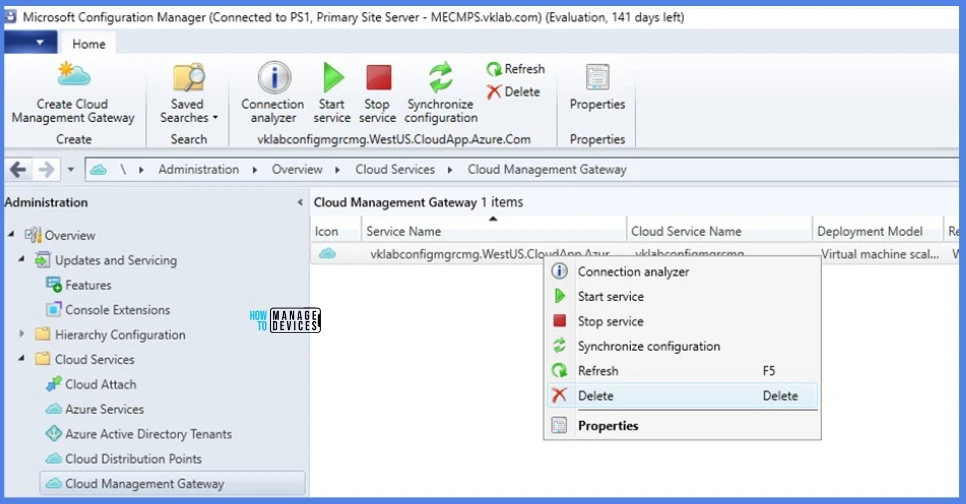The width and height of the screenshot is (966, 504).
Task: Launch Connection analyzer from the ribbon
Action: point(273,92)
